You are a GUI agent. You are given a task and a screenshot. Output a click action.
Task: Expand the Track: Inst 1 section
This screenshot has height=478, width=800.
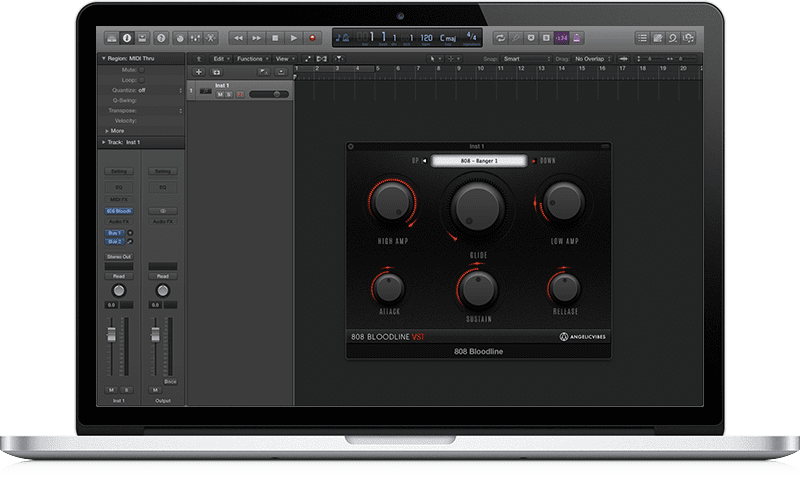[x=104, y=142]
